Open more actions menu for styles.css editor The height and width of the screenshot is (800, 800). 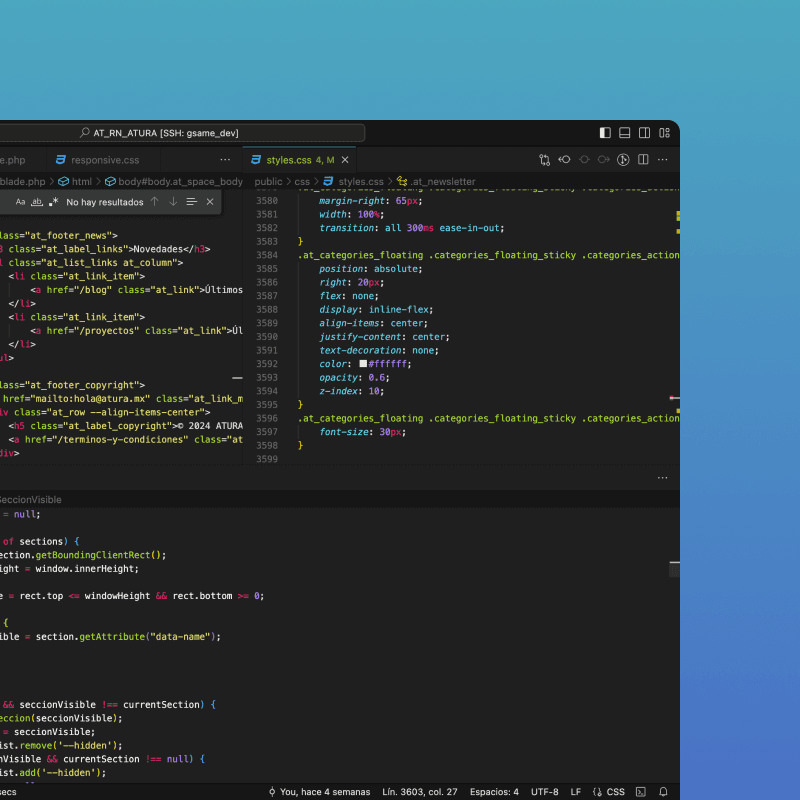click(x=663, y=160)
